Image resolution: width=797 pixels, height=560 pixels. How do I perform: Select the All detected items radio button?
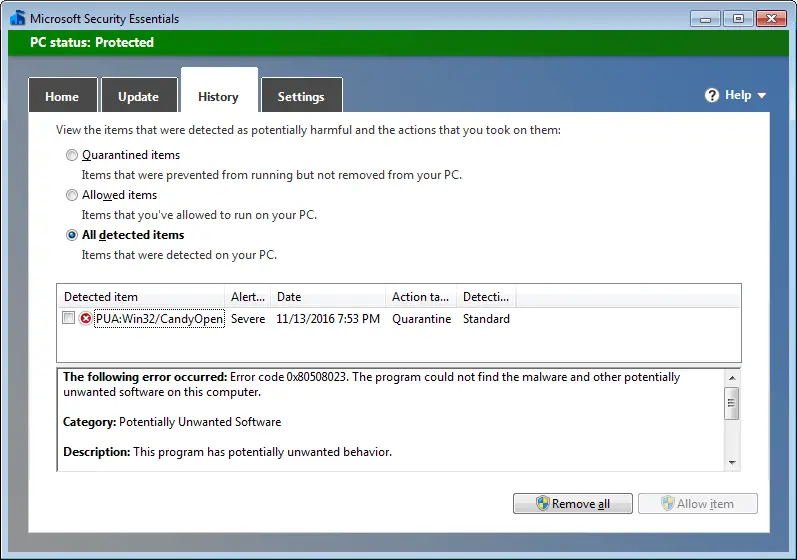(72, 235)
